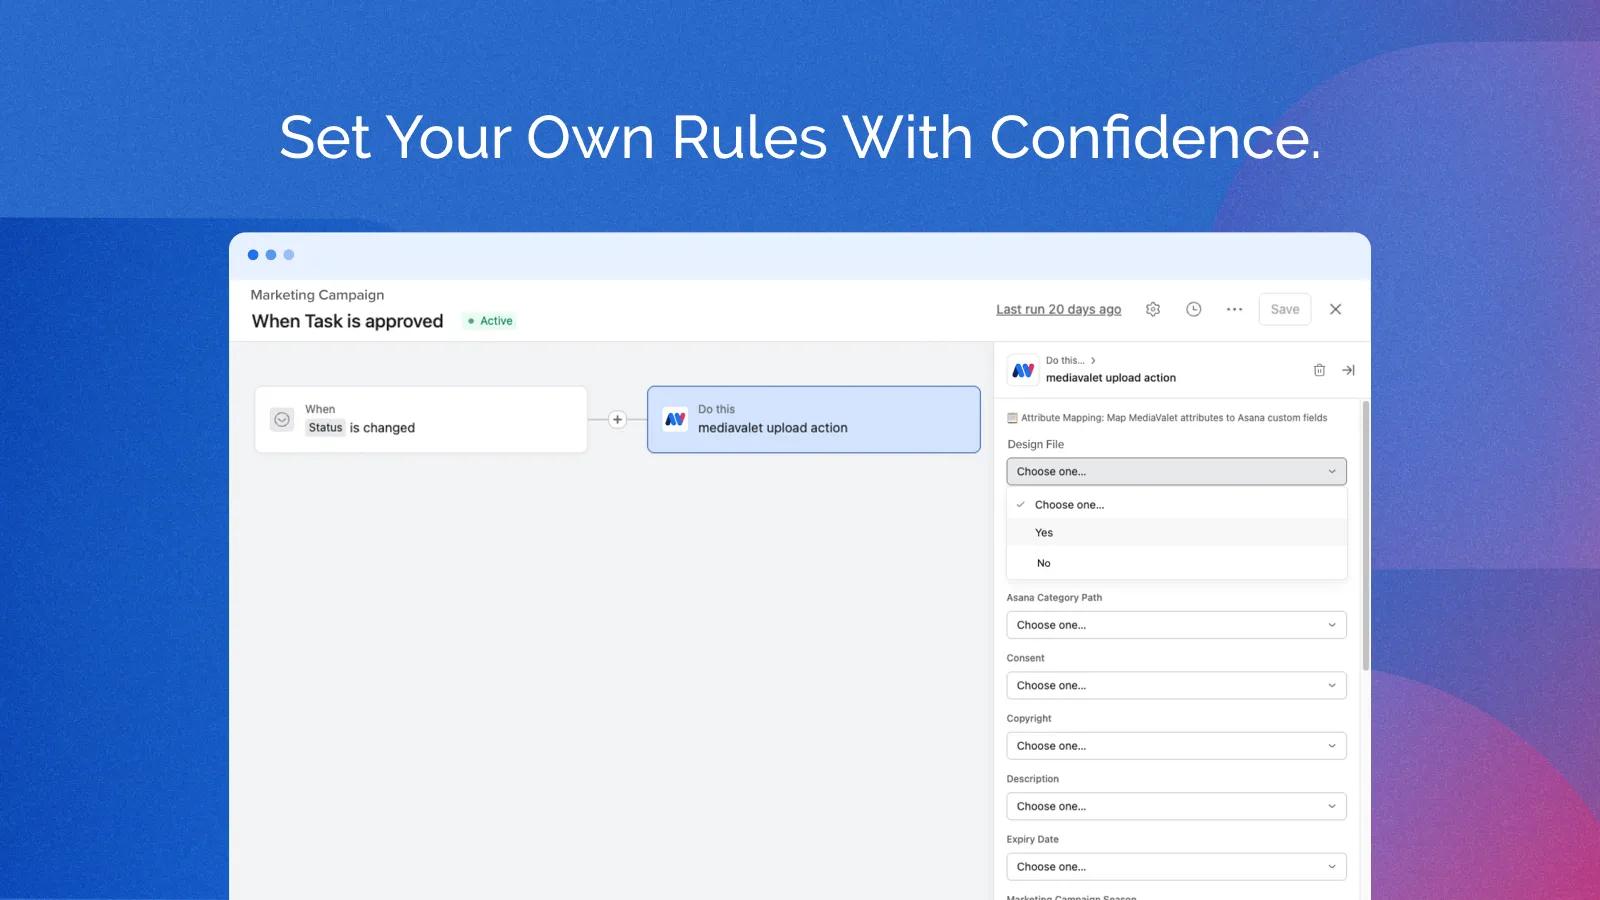Open the Consent dropdown
Screen dimensions: 1600x900
coord(1176,686)
